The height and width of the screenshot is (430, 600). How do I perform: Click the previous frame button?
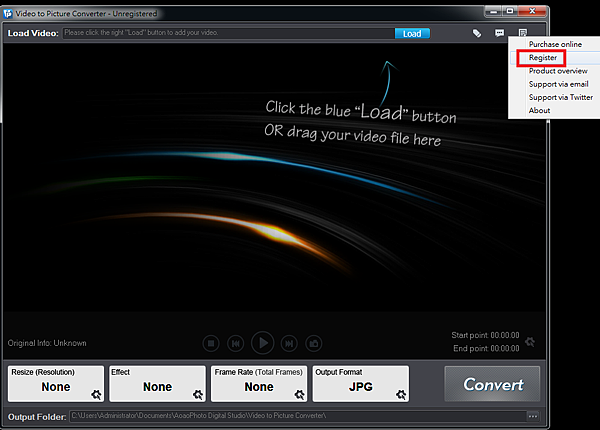(x=236, y=343)
